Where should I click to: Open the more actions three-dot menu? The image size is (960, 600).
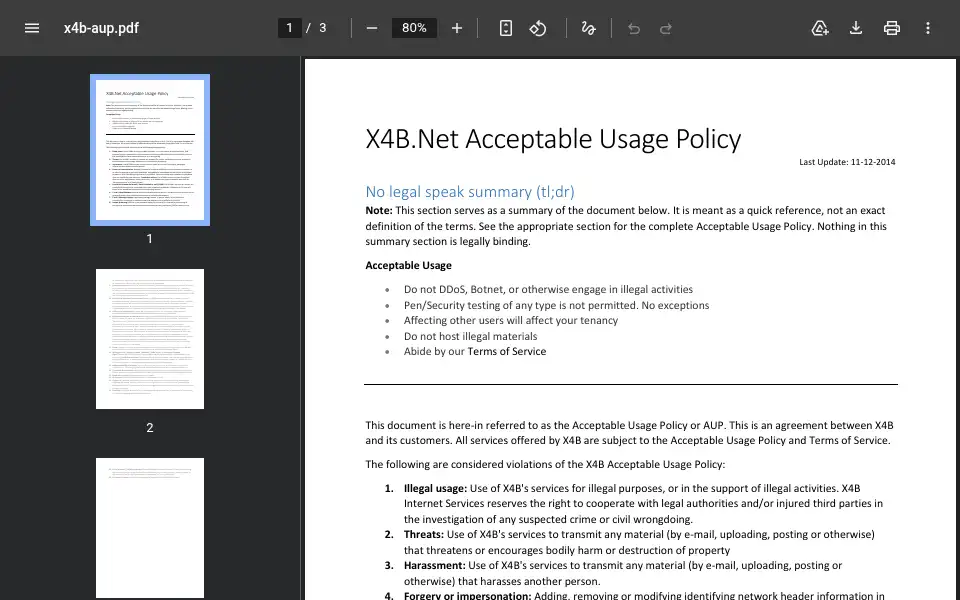coord(928,28)
